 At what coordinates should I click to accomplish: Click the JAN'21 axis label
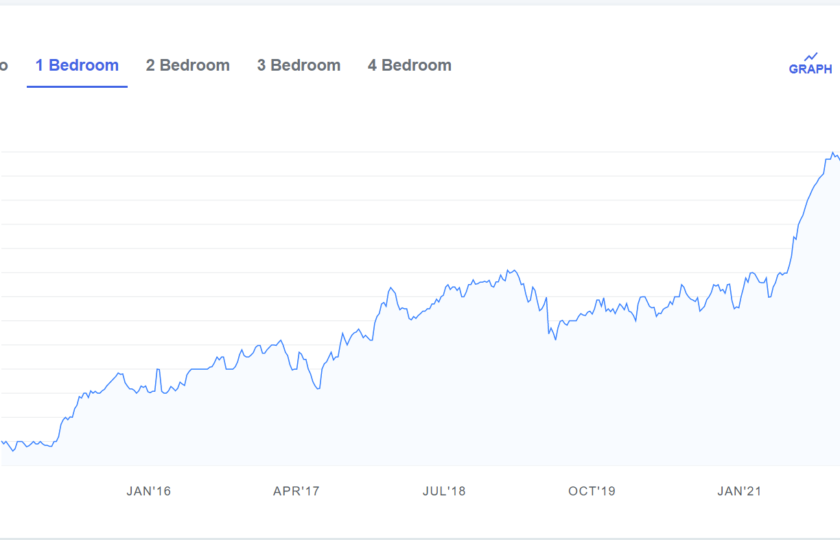(739, 491)
